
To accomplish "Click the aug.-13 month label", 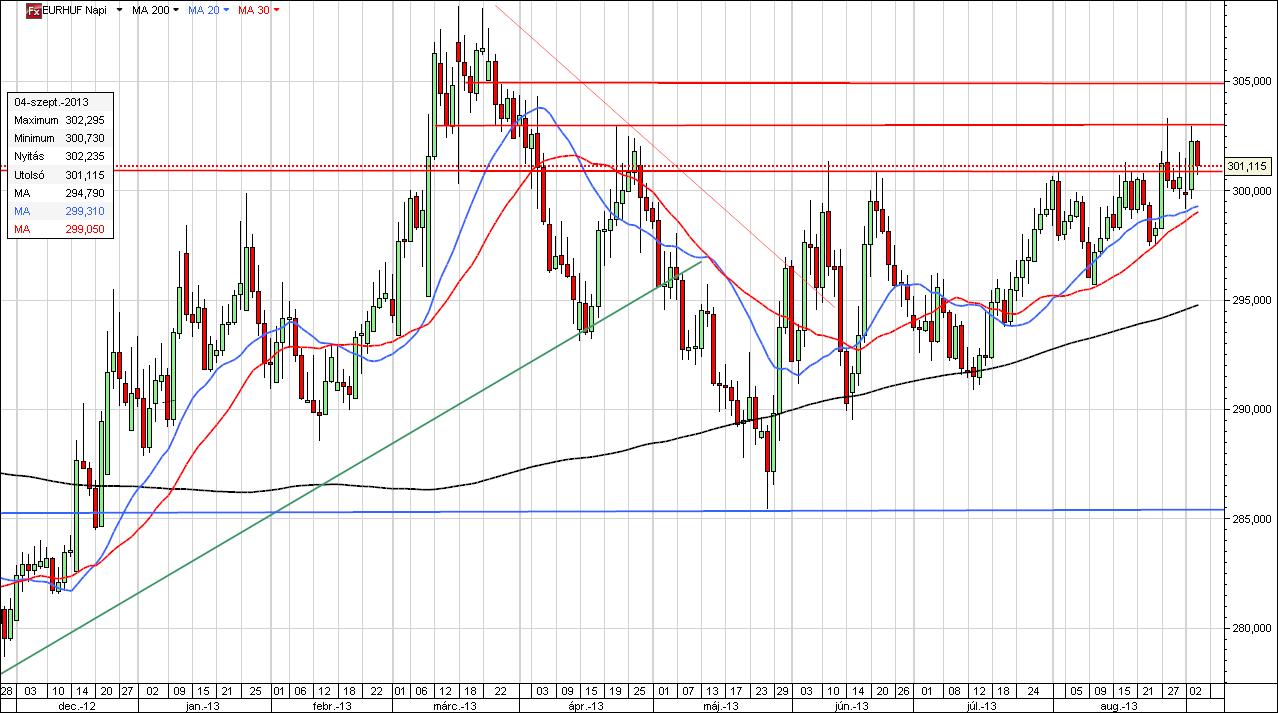I will [1120, 706].
